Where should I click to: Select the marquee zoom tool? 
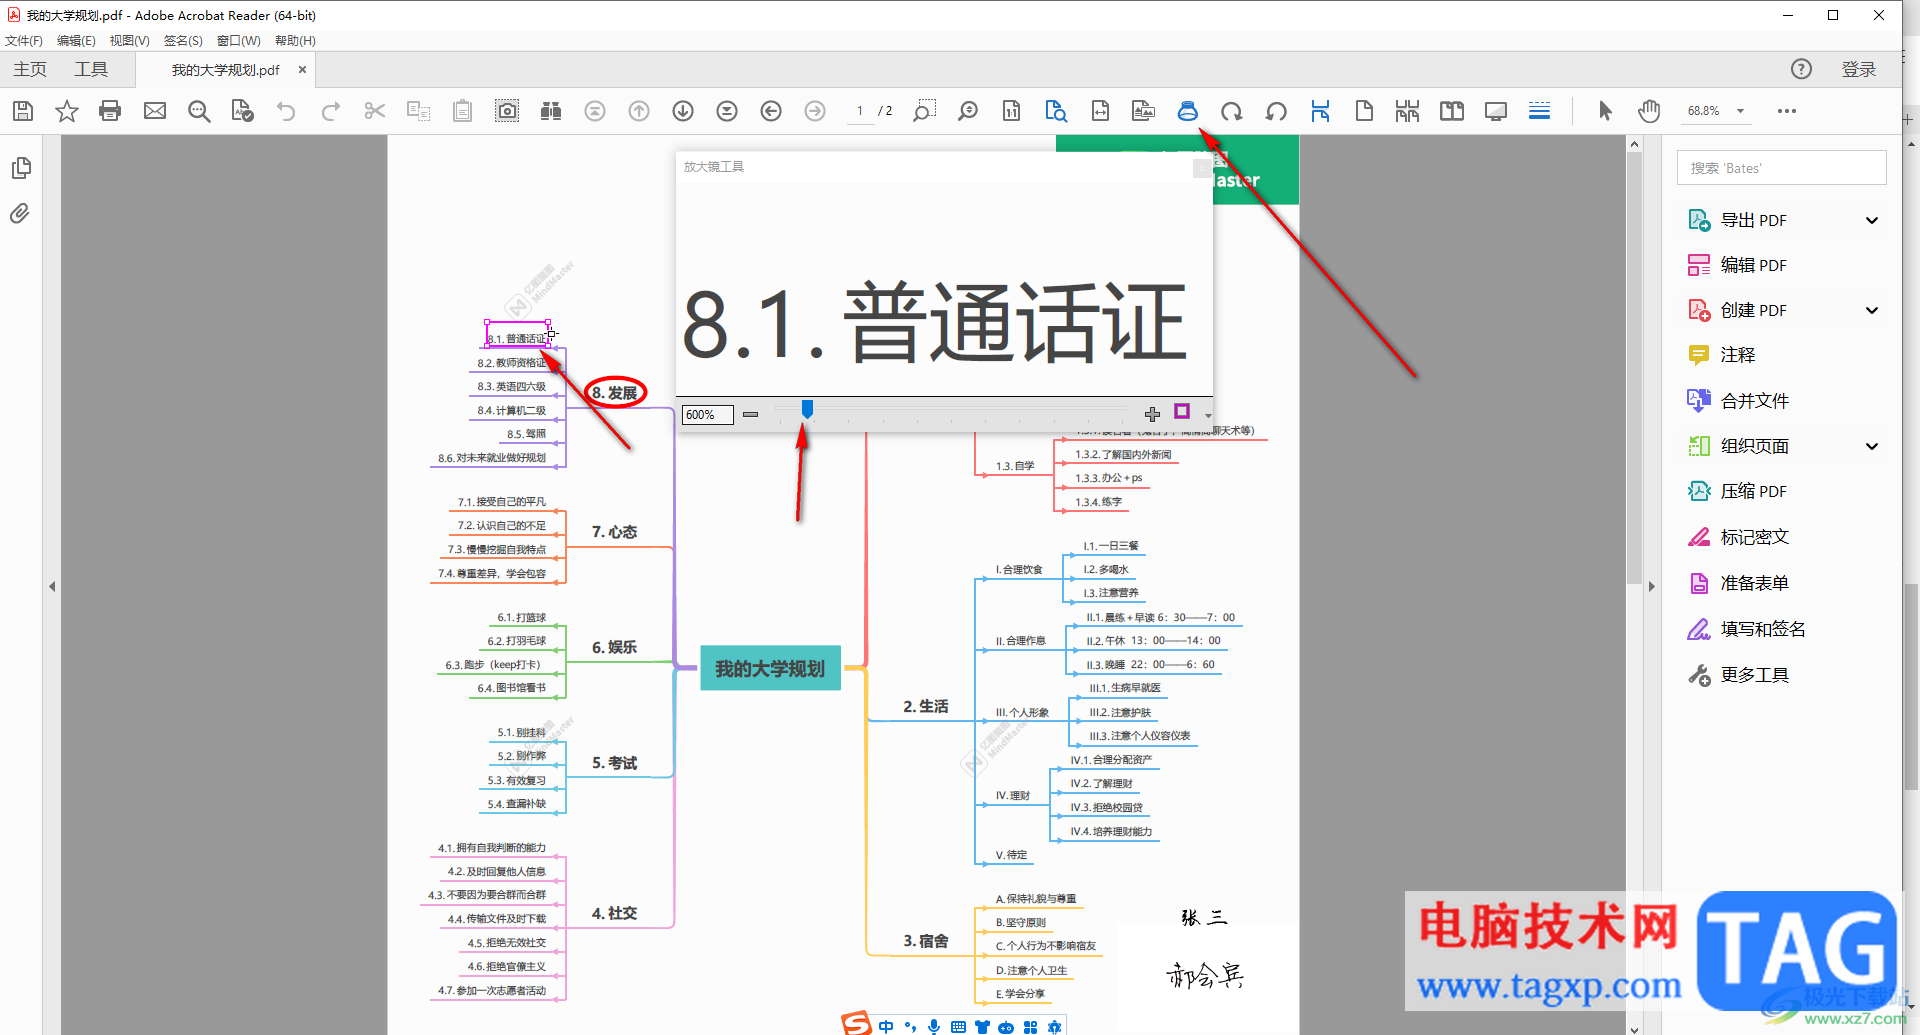pos(924,111)
